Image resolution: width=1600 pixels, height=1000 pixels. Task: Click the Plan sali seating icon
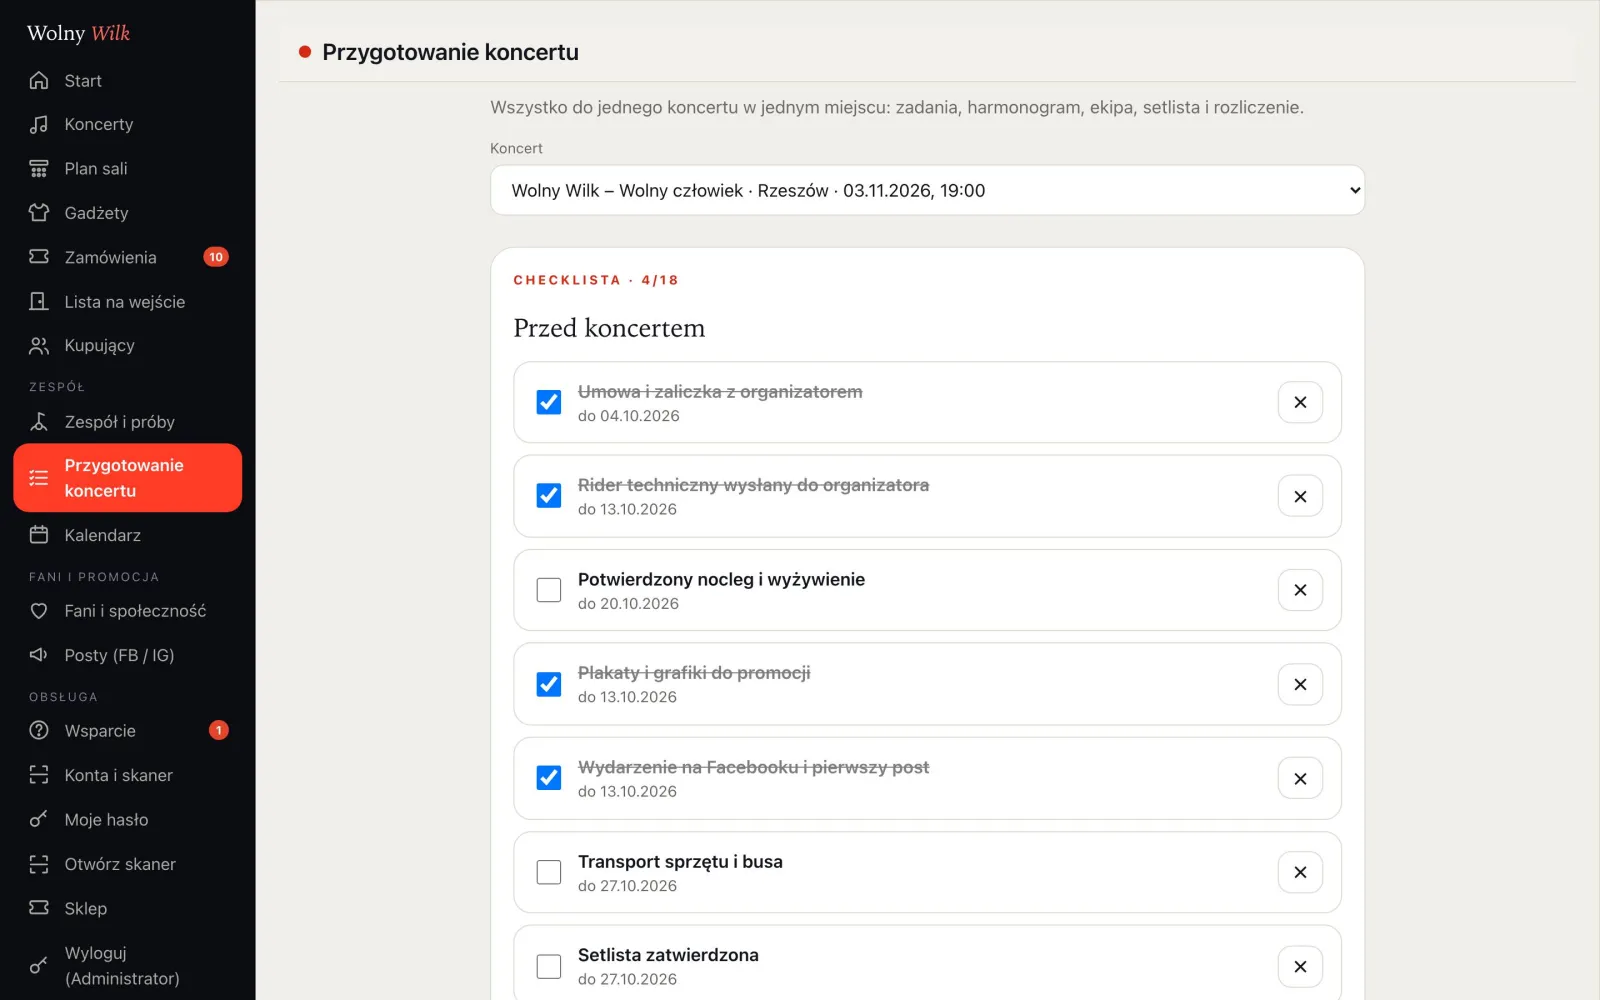[39, 168]
